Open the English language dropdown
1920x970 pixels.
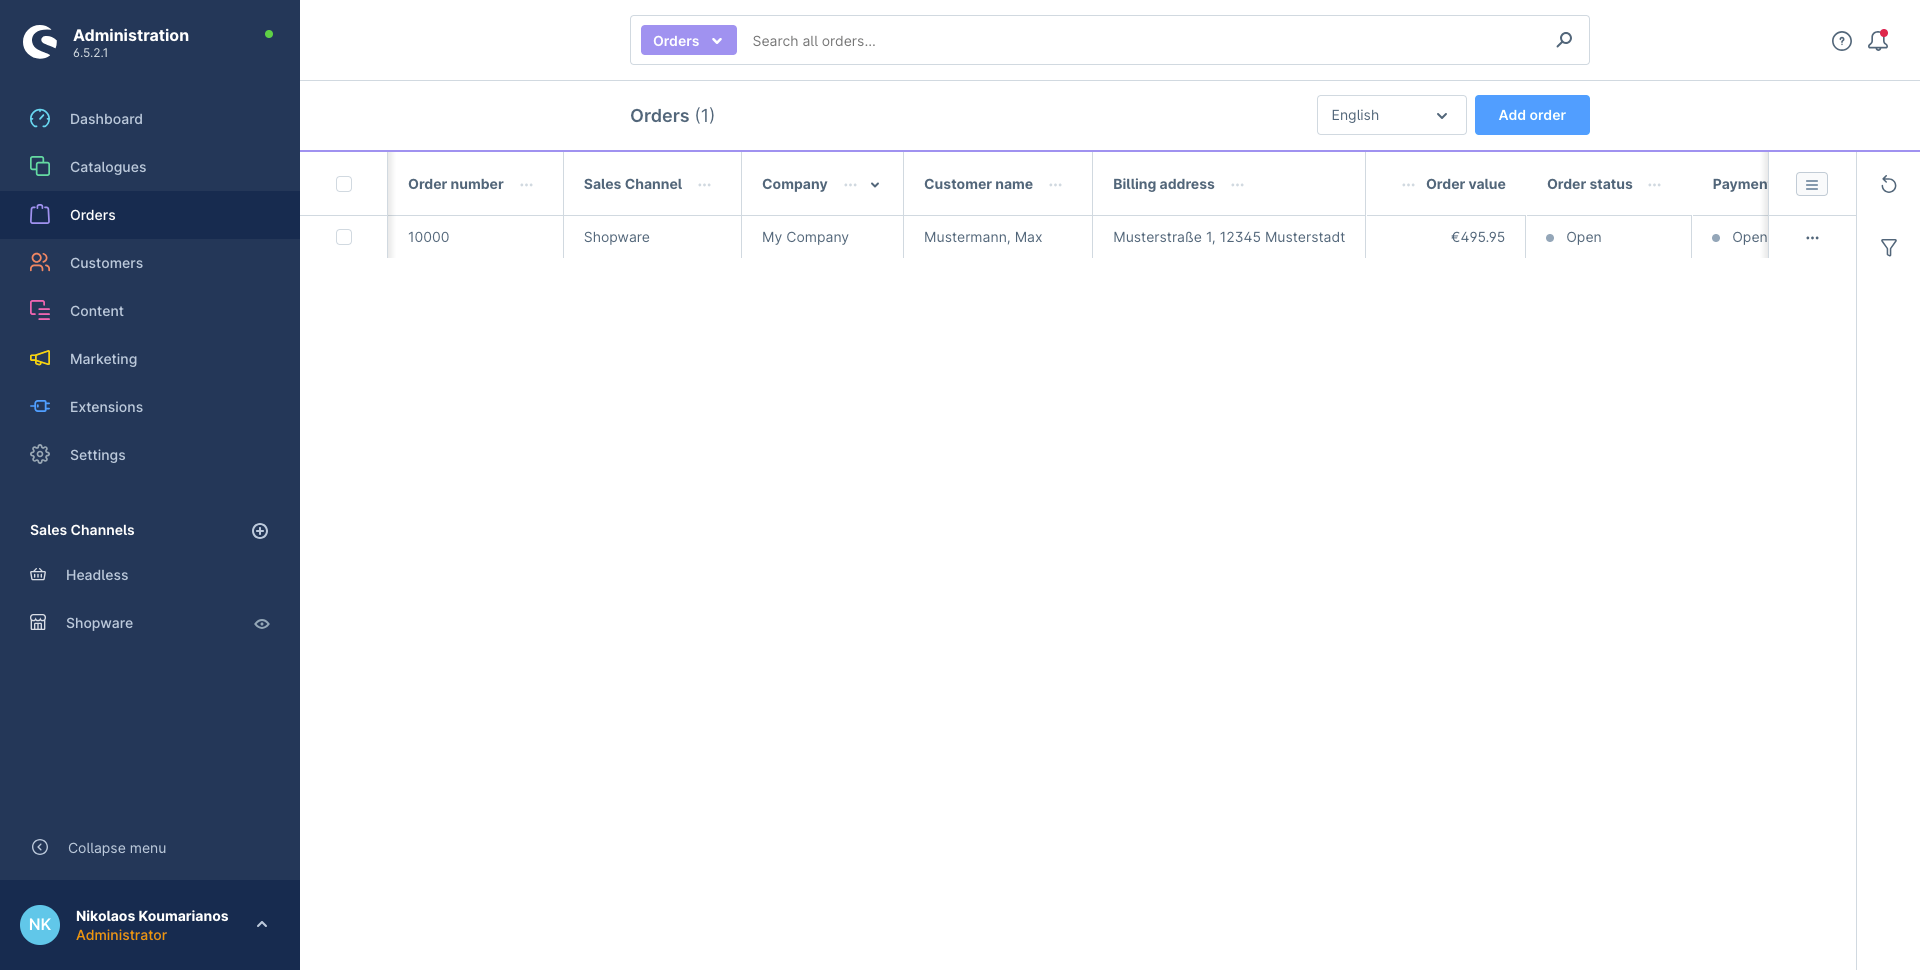(x=1392, y=115)
